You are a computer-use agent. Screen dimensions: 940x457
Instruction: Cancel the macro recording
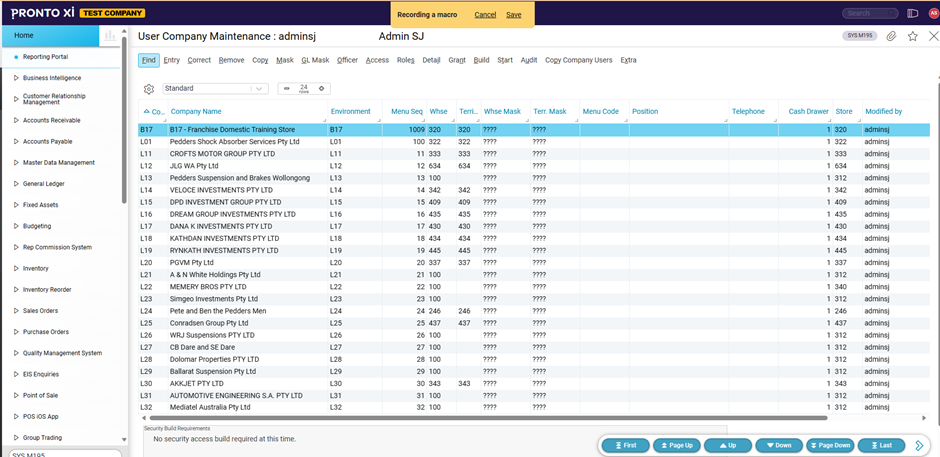(485, 15)
